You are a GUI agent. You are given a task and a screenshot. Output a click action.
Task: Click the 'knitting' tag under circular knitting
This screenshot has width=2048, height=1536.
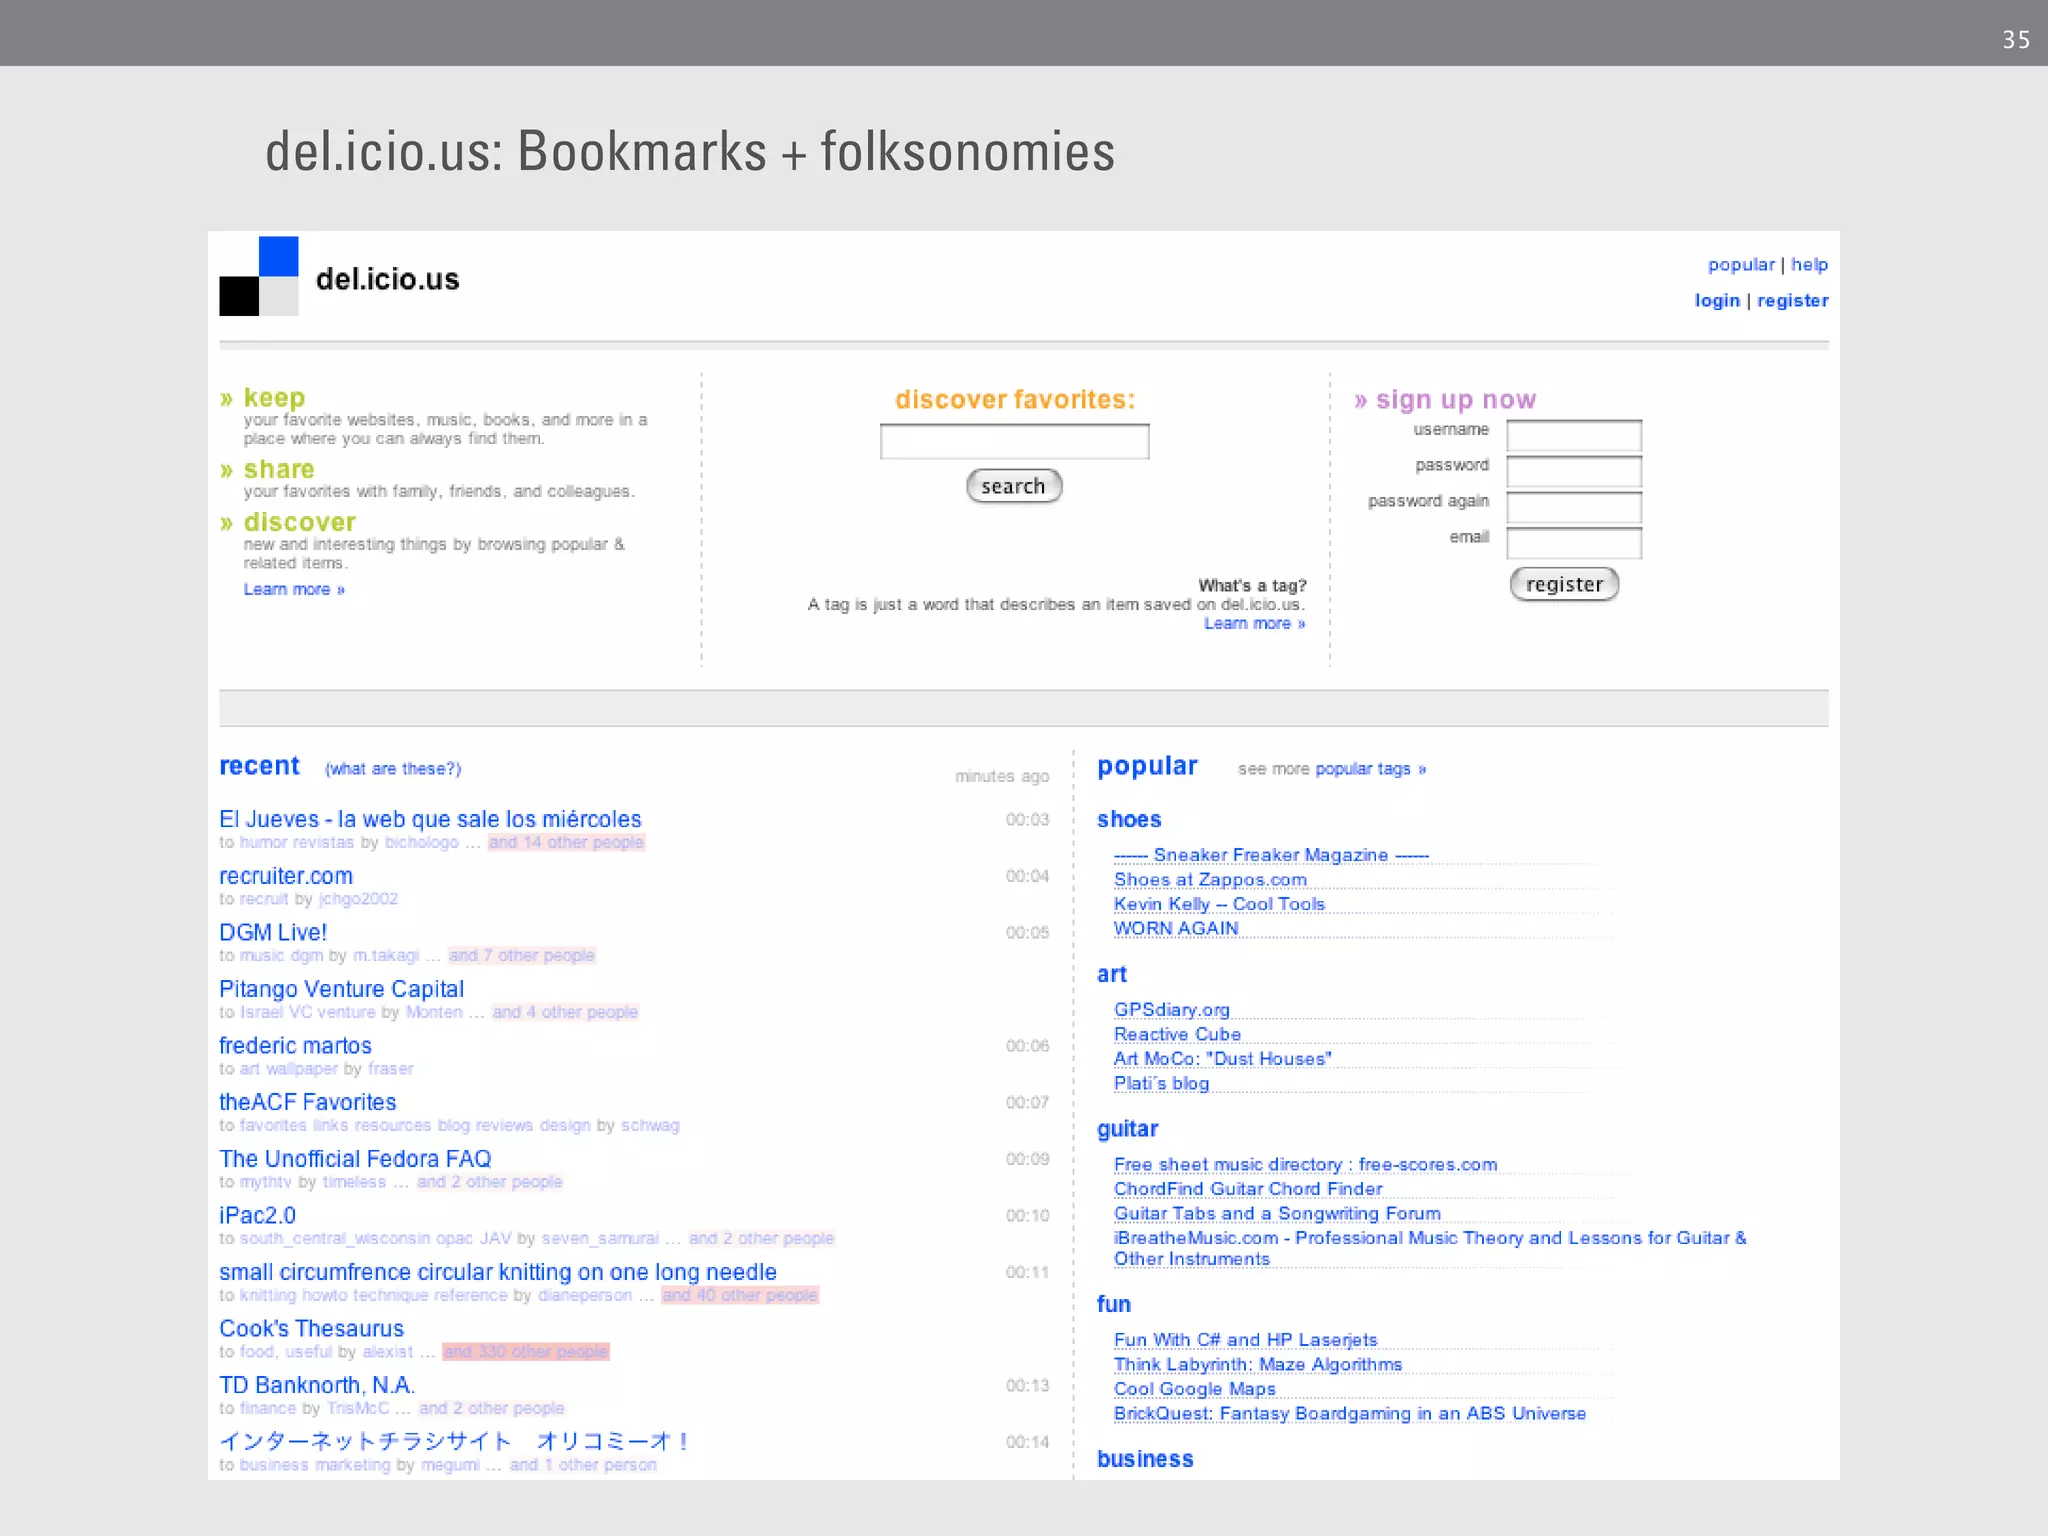coord(268,1296)
